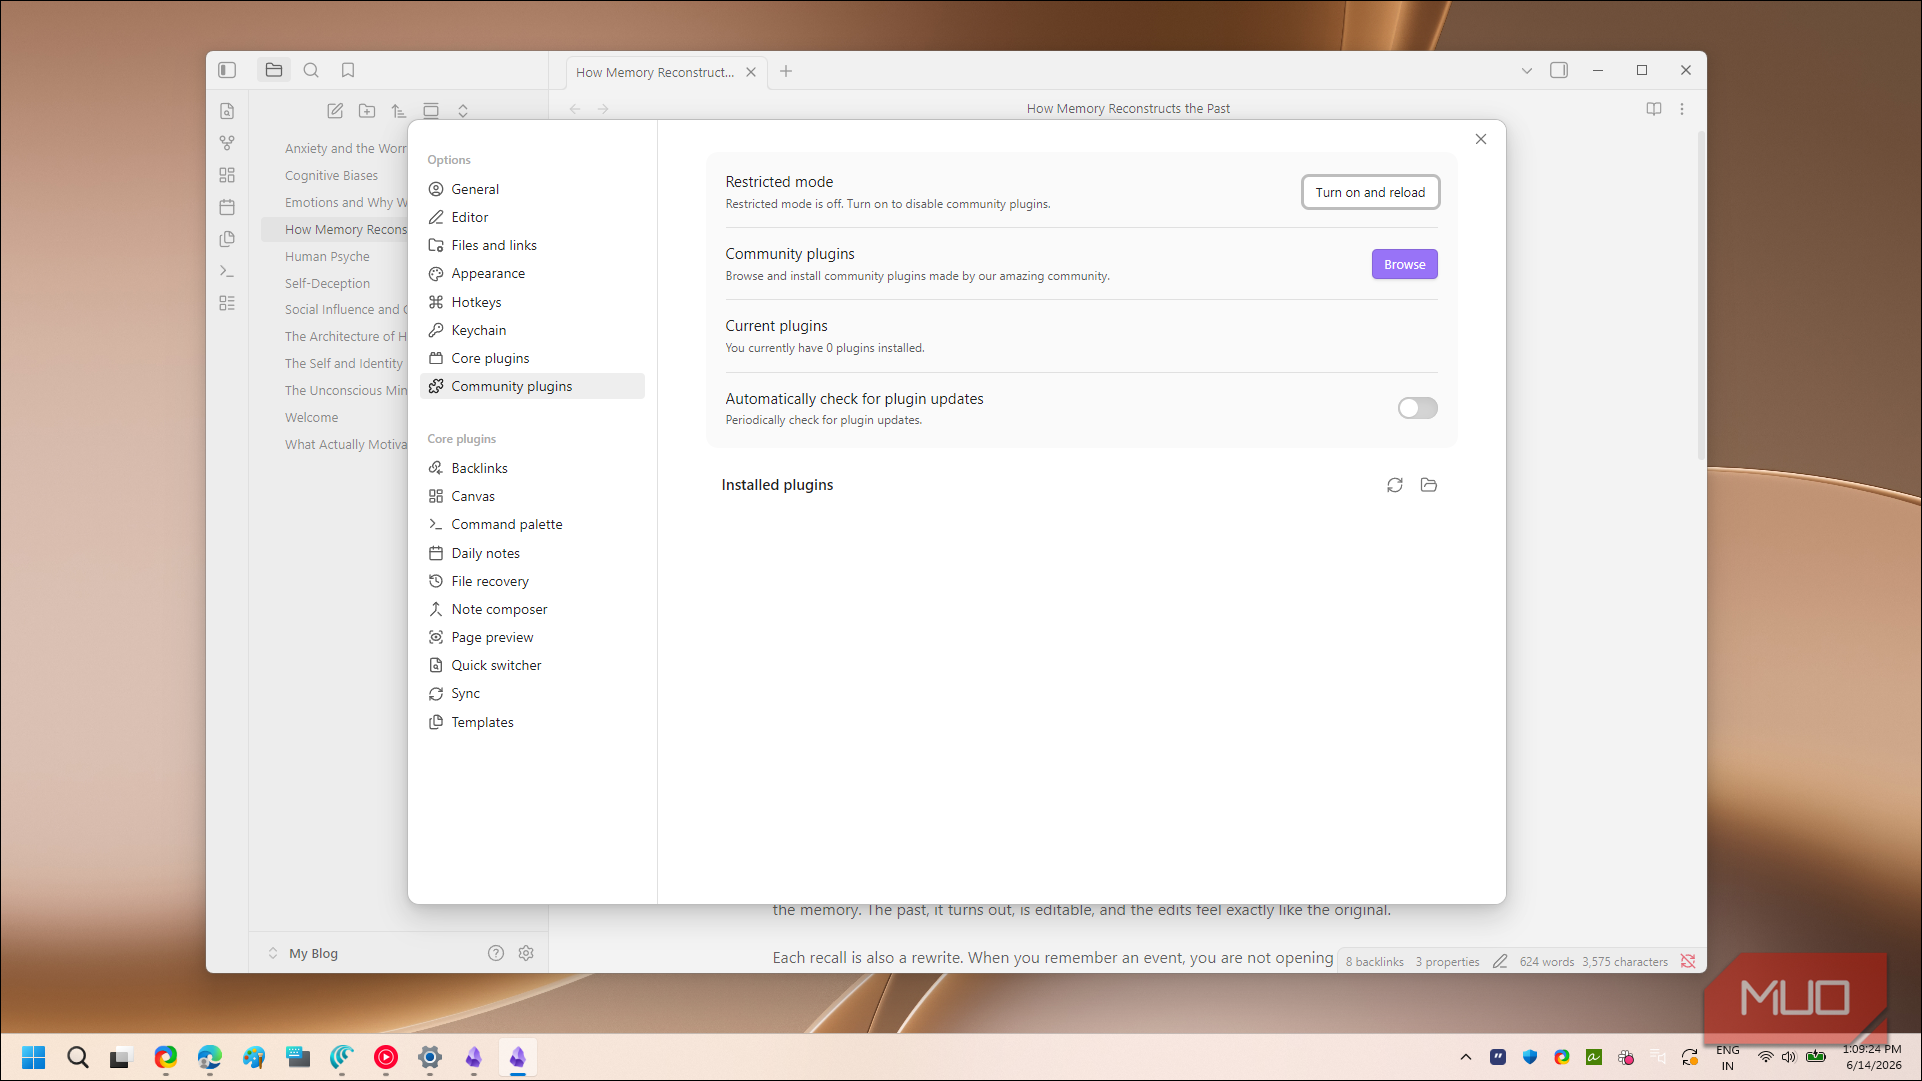Open the search icon in sidebar header
Image resolution: width=1922 pixels, height=1081 pixels.
click(x=311, y=70)
